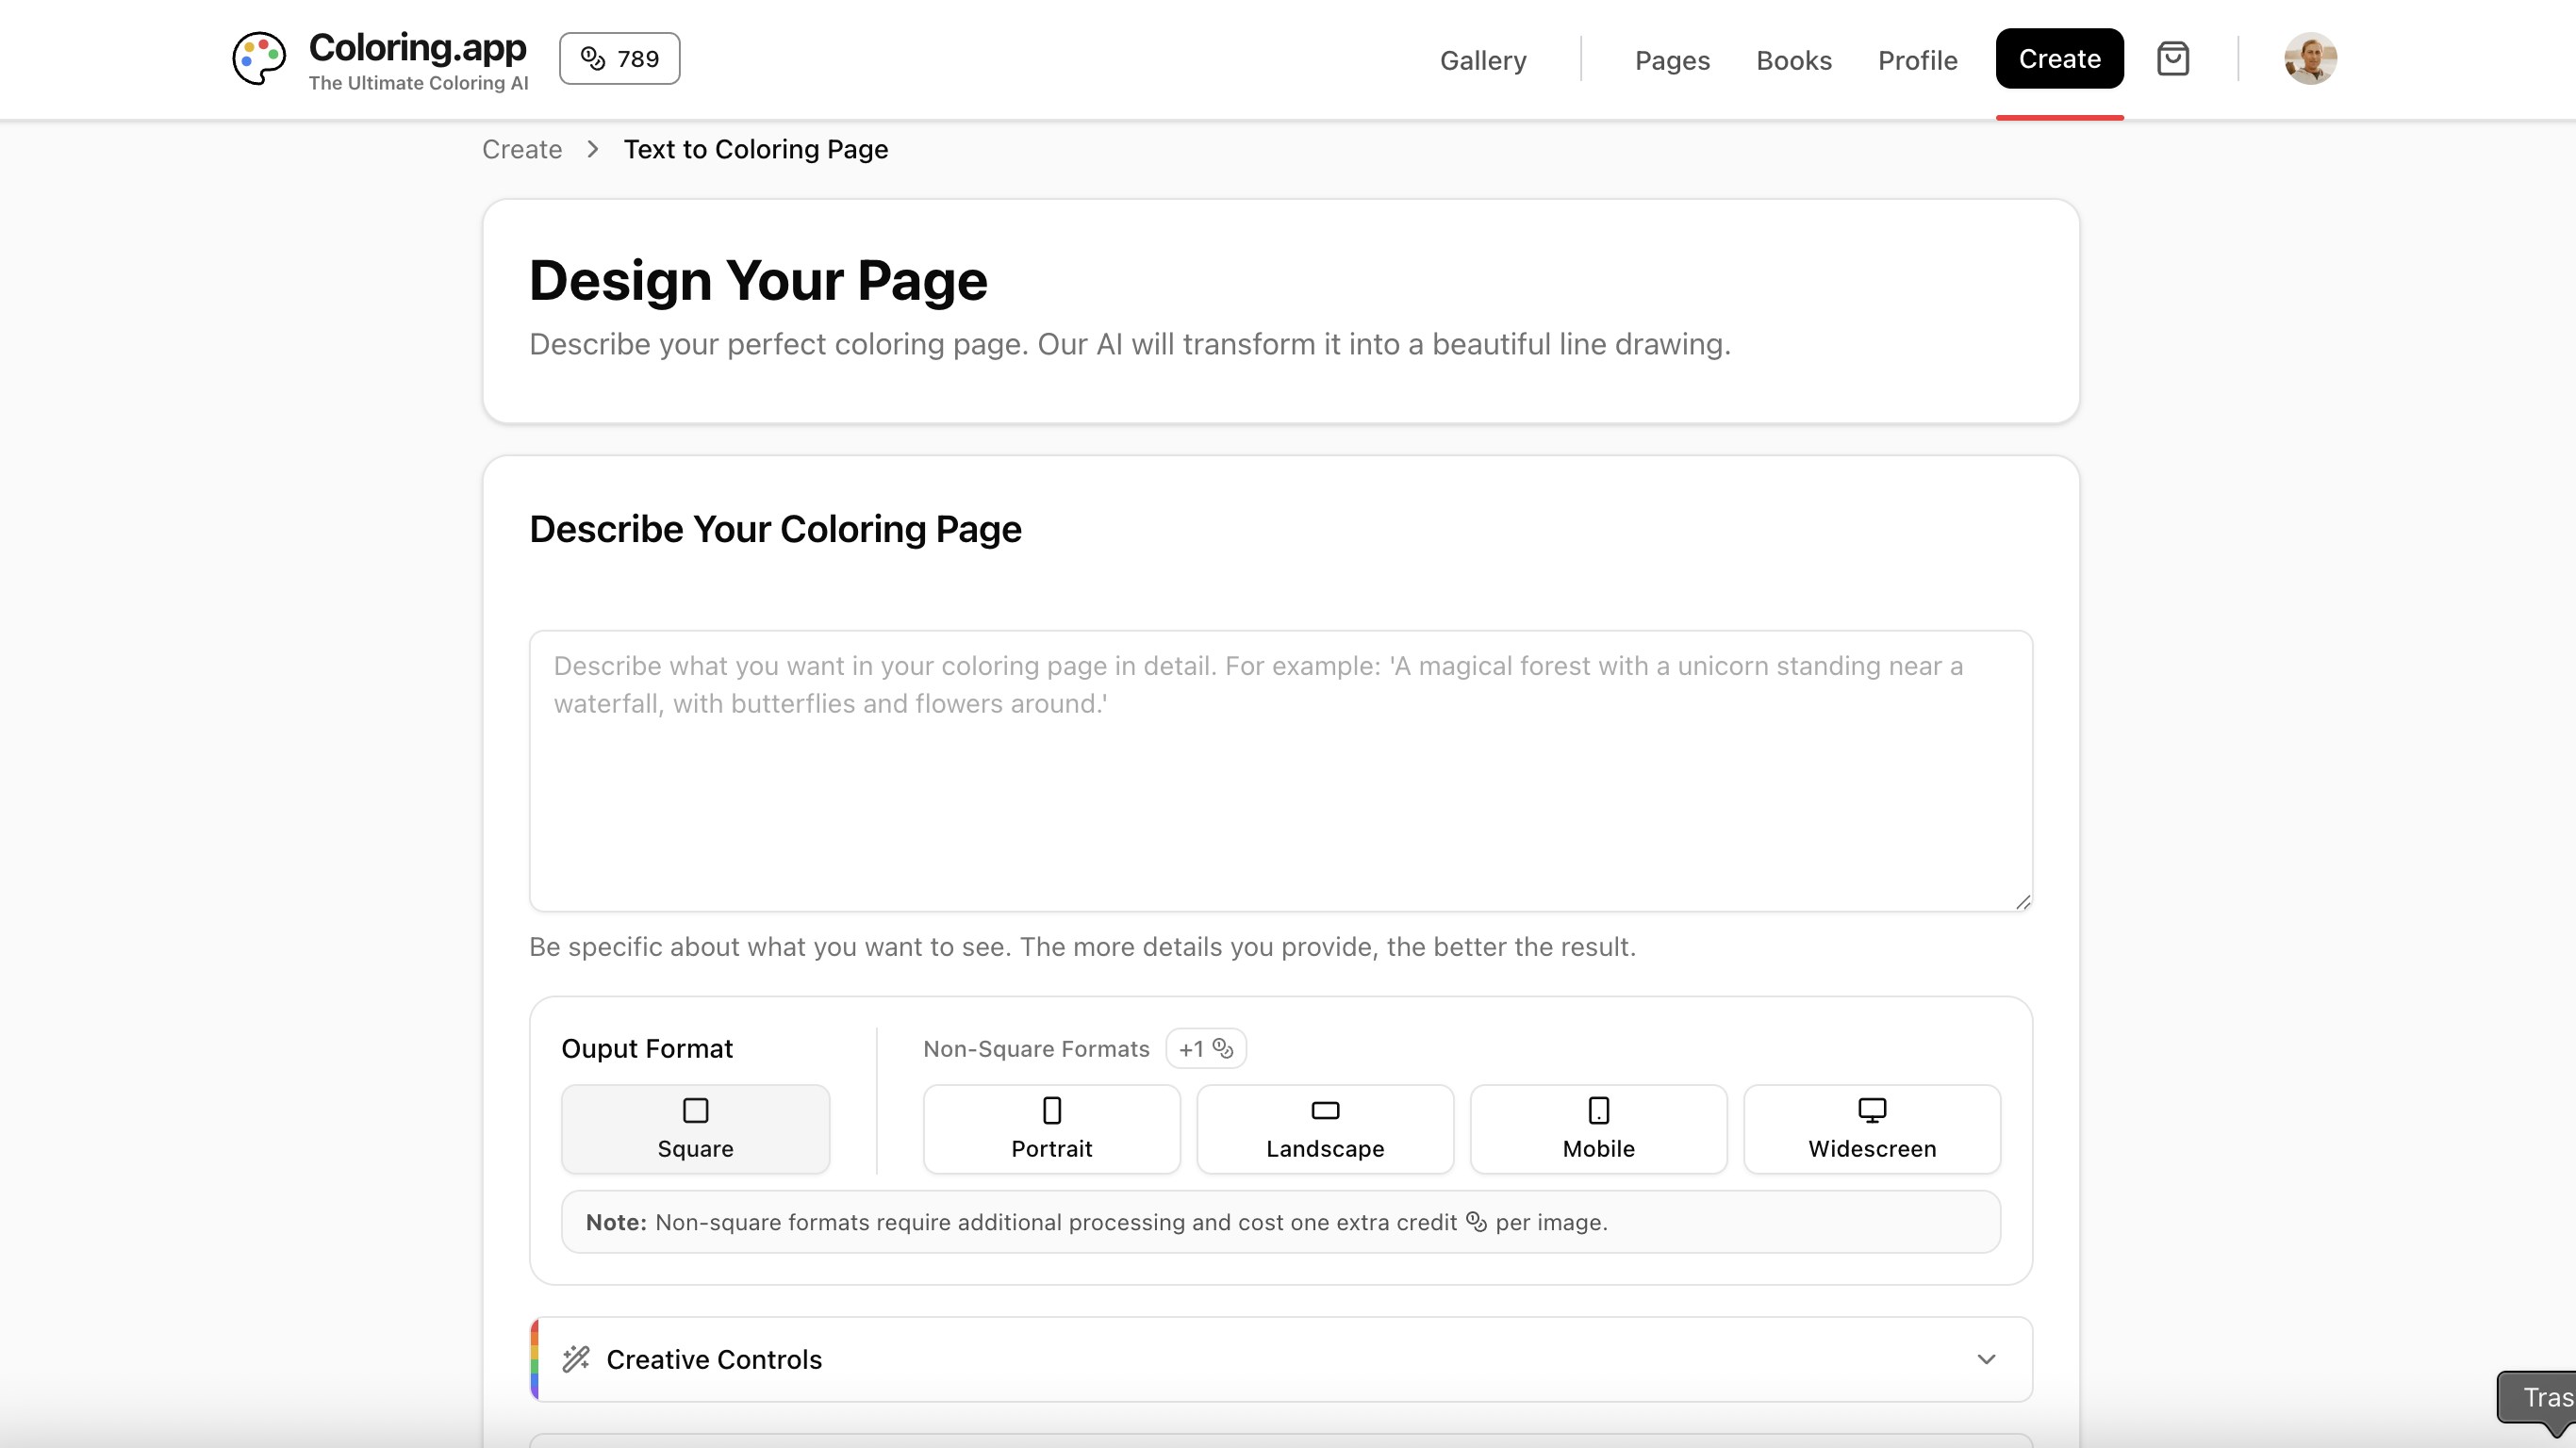2576x1448 pixels.
Task: Open the Gallery menu item
Action: [1482, 60]
